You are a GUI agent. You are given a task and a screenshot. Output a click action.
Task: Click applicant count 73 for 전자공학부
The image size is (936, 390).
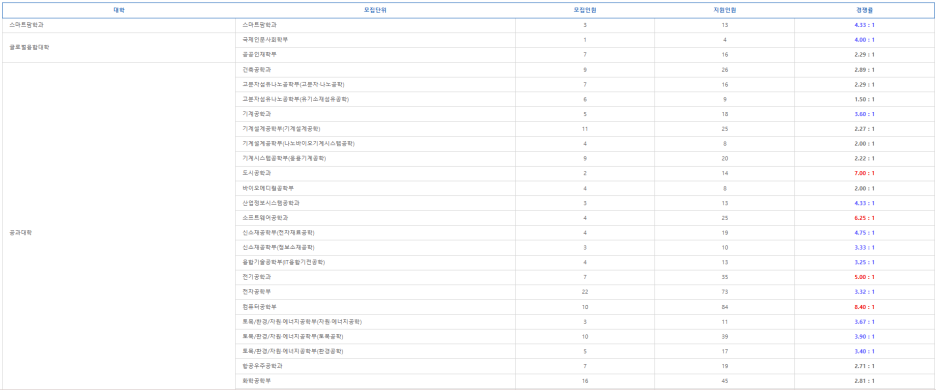click(x=725, y=292)
